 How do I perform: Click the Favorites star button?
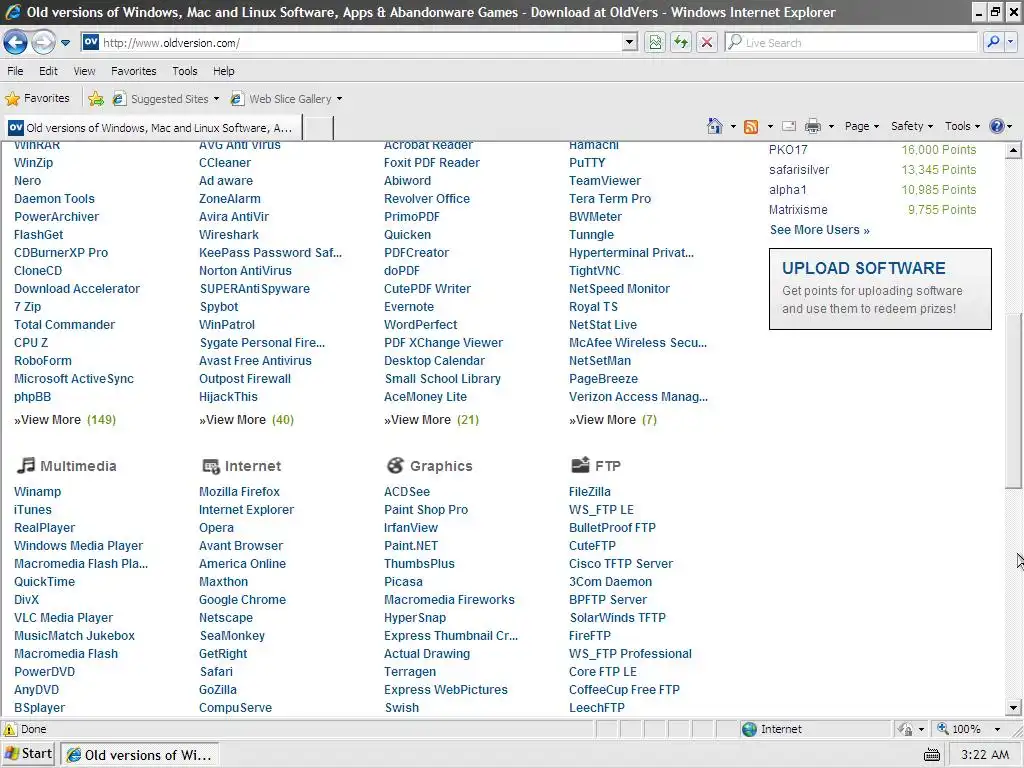37,99
